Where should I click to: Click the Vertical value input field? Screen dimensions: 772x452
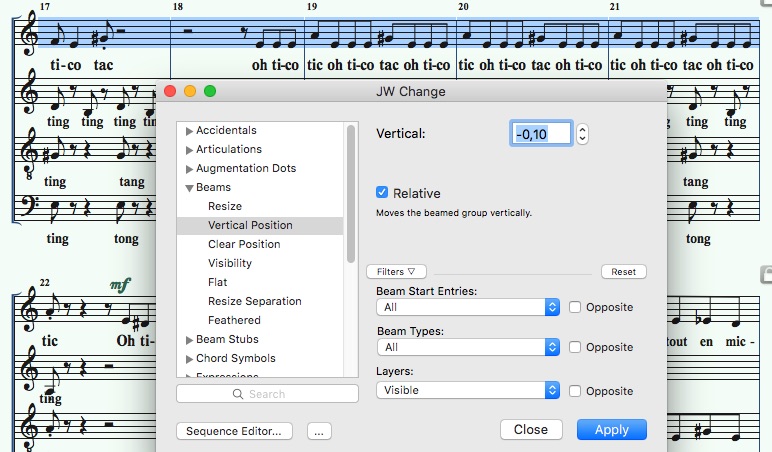[x=541, y=134]
